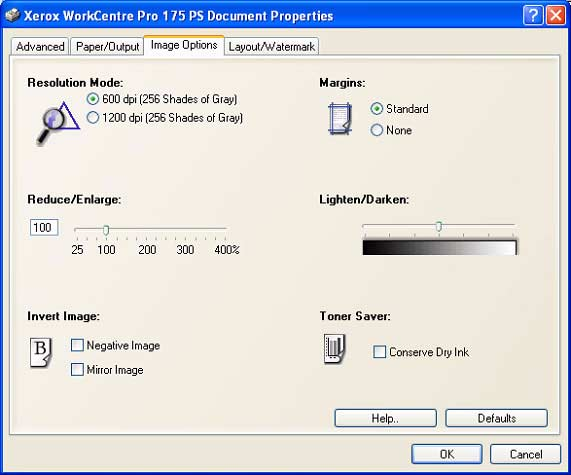Click the black-to-white gradient bar
The image size is (571, 475).
pos(440,247)
